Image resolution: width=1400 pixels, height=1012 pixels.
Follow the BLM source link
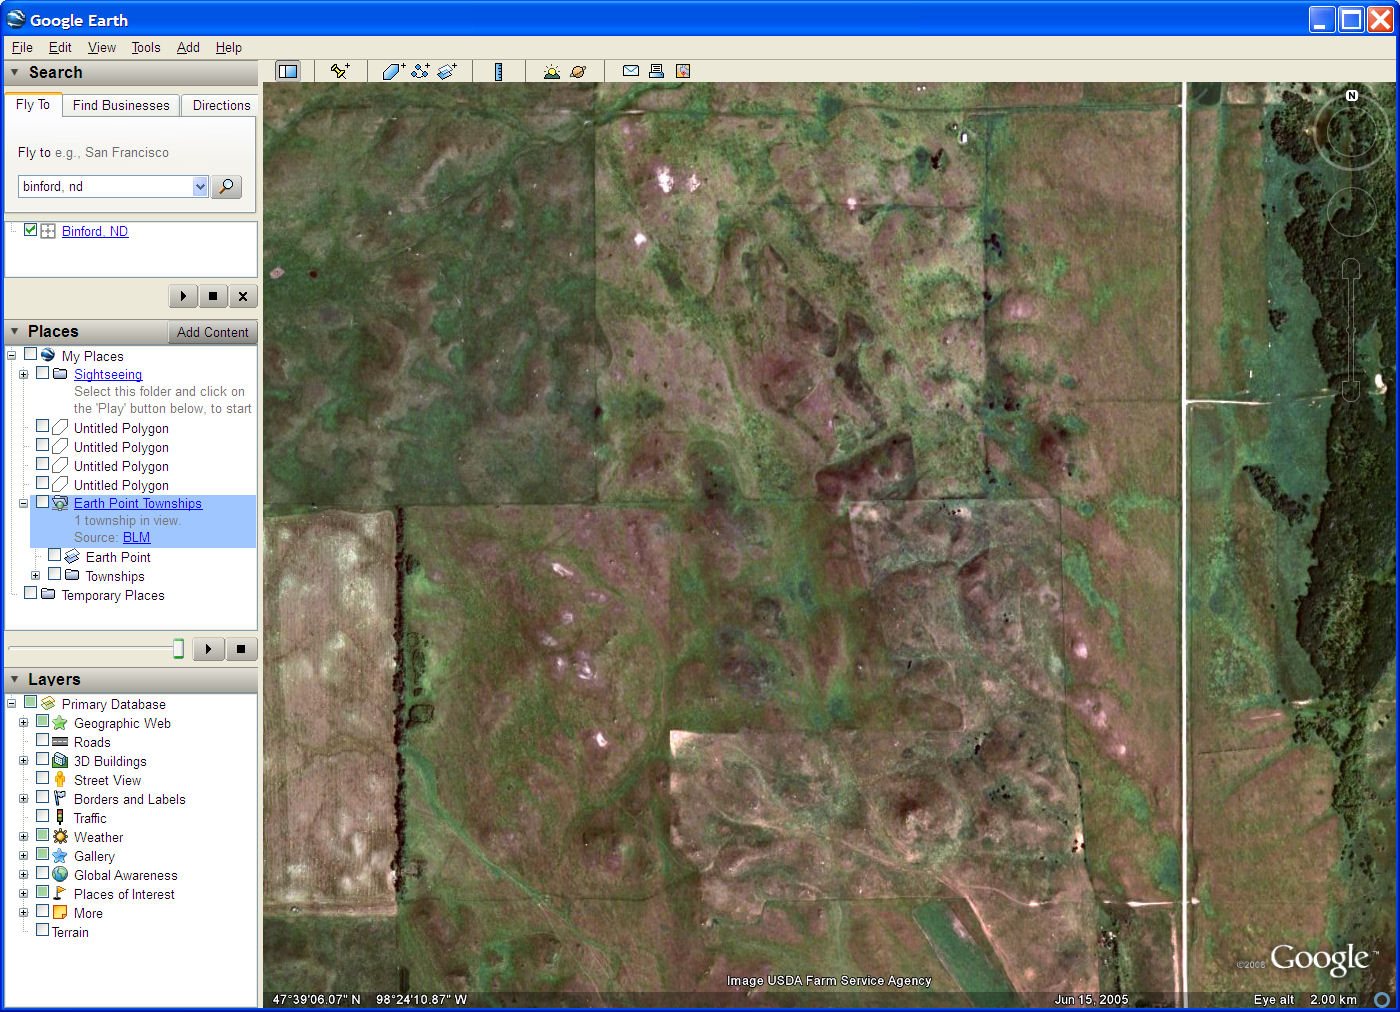[x=136, y=537]
